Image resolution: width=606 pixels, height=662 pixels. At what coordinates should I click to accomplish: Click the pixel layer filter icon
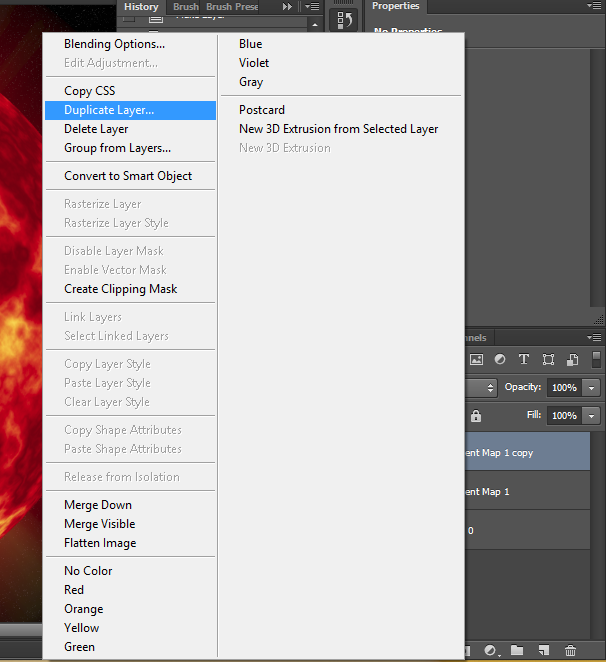477,360
